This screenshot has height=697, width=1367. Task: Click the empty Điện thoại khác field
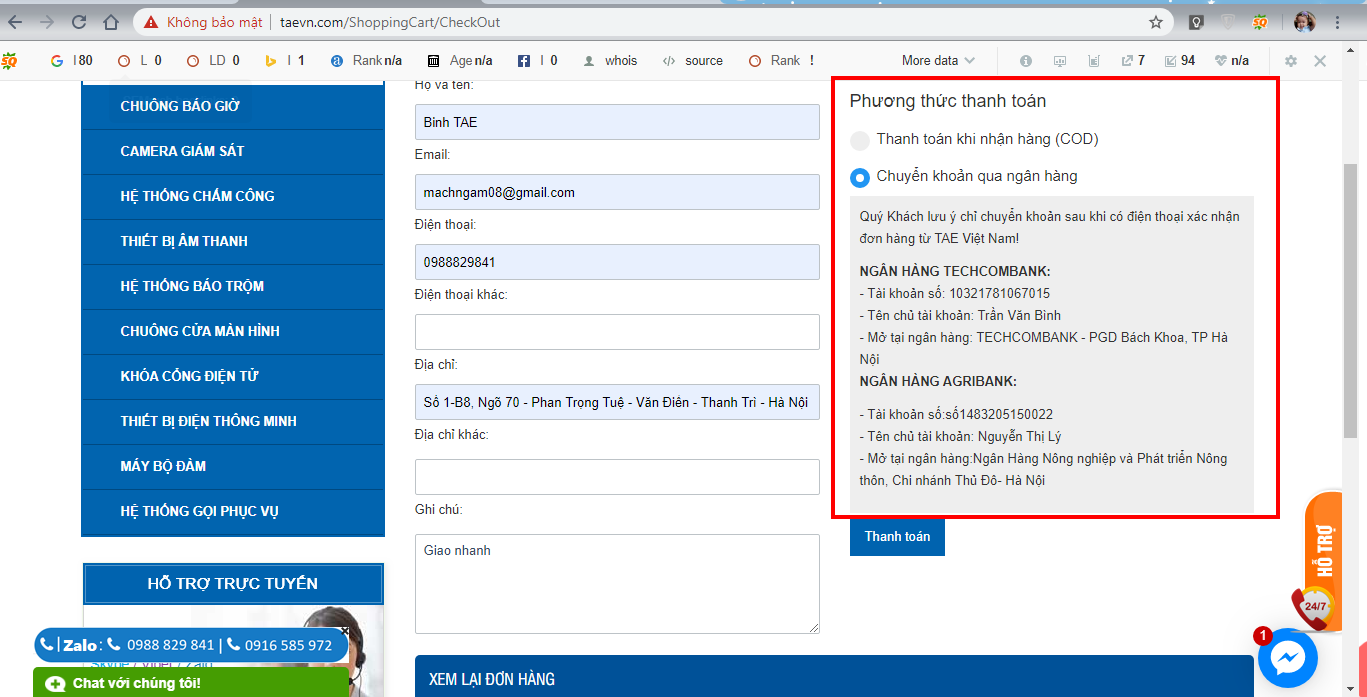[617, 332]
